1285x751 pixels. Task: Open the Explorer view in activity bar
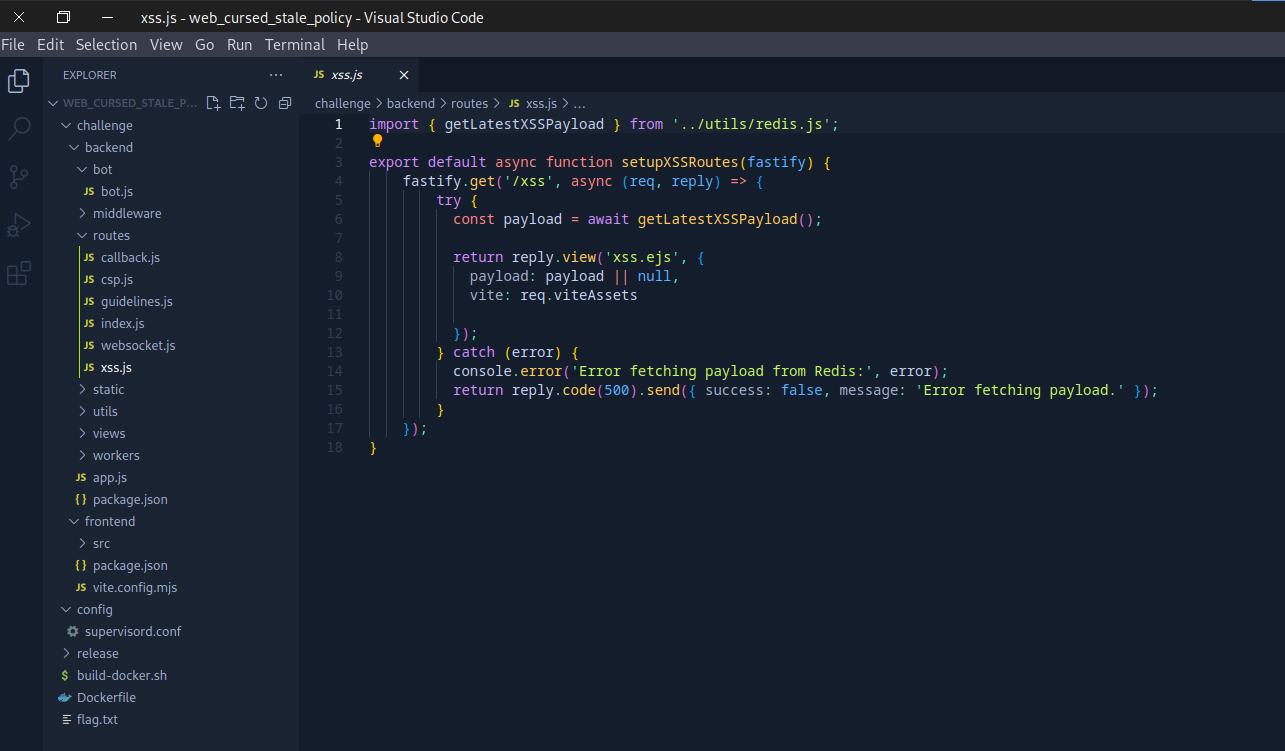click(x=19, y=81)
